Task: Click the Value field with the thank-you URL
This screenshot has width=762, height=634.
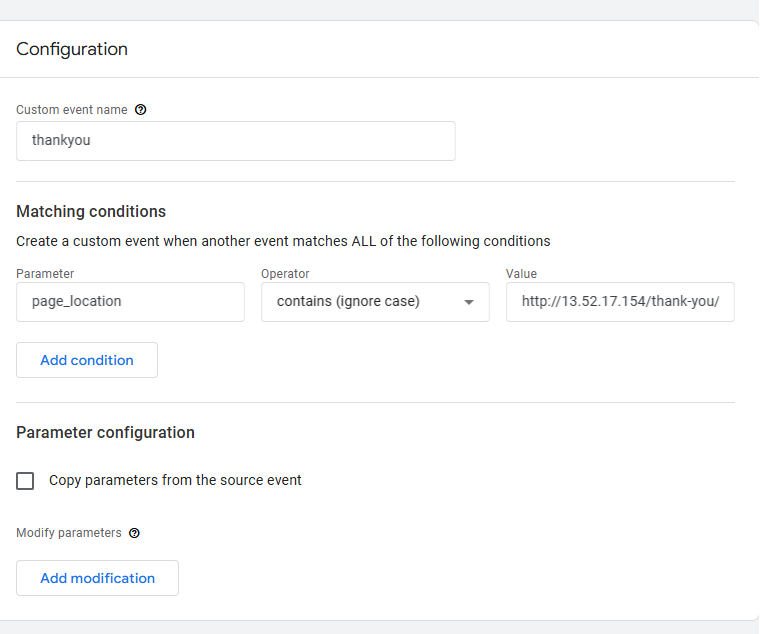Action: [620, 302]
